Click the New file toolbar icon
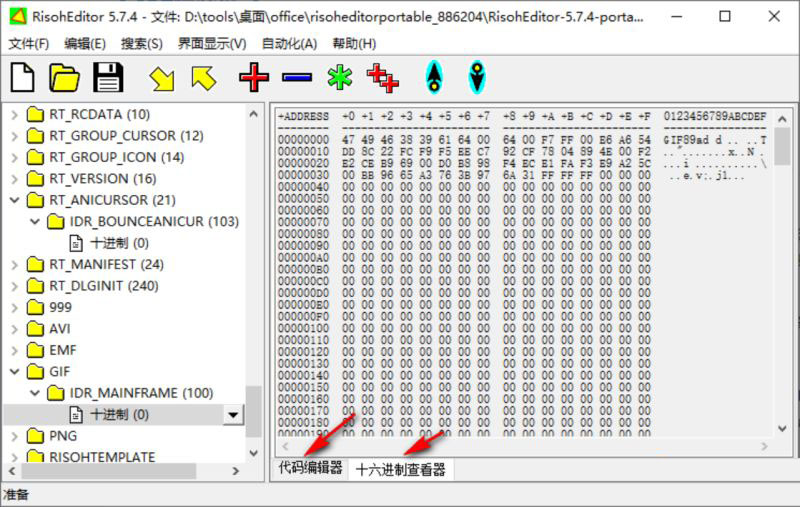Image resolution: width=800 pixels, height=507 pixels. (22, 78)
